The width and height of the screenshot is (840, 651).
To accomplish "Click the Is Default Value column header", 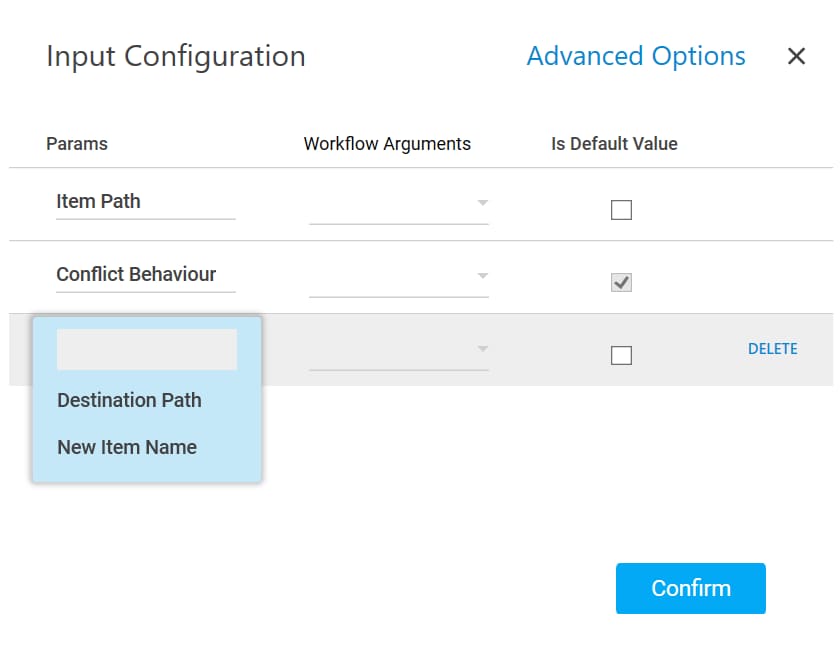I will pos(614,144).
